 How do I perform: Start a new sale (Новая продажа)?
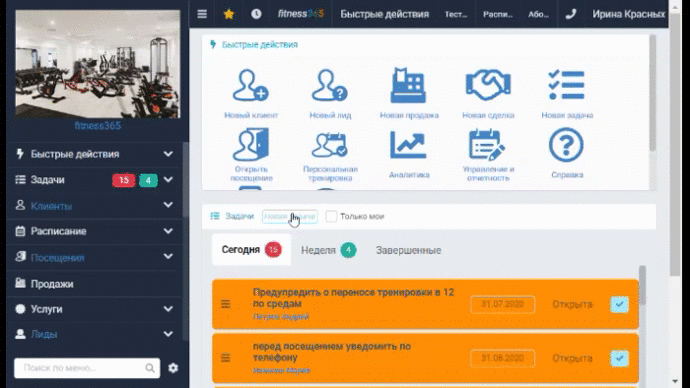click(x=409, y=93)
